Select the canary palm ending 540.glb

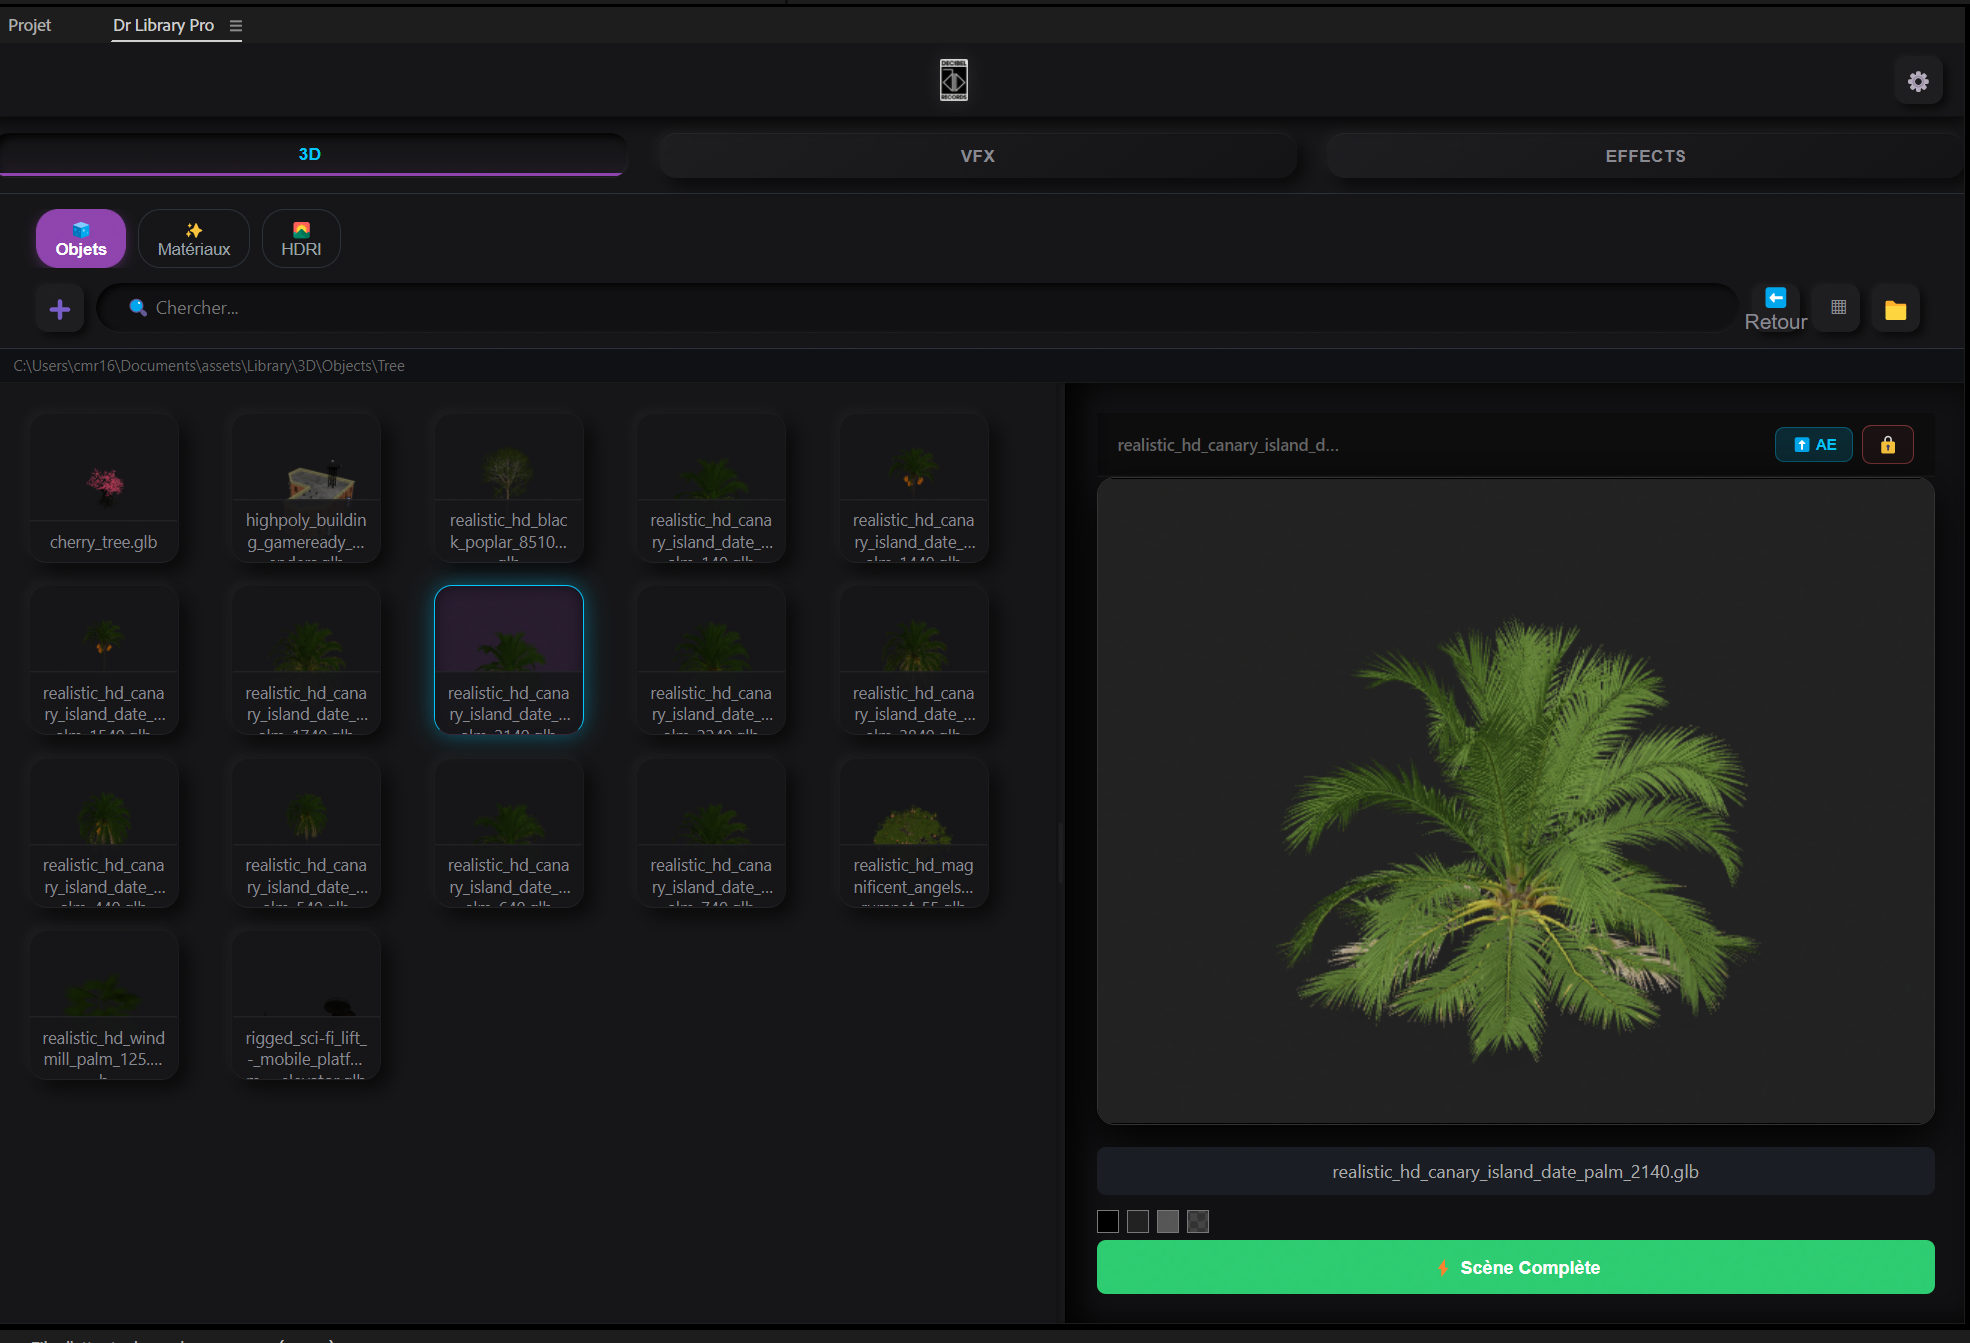306,833
